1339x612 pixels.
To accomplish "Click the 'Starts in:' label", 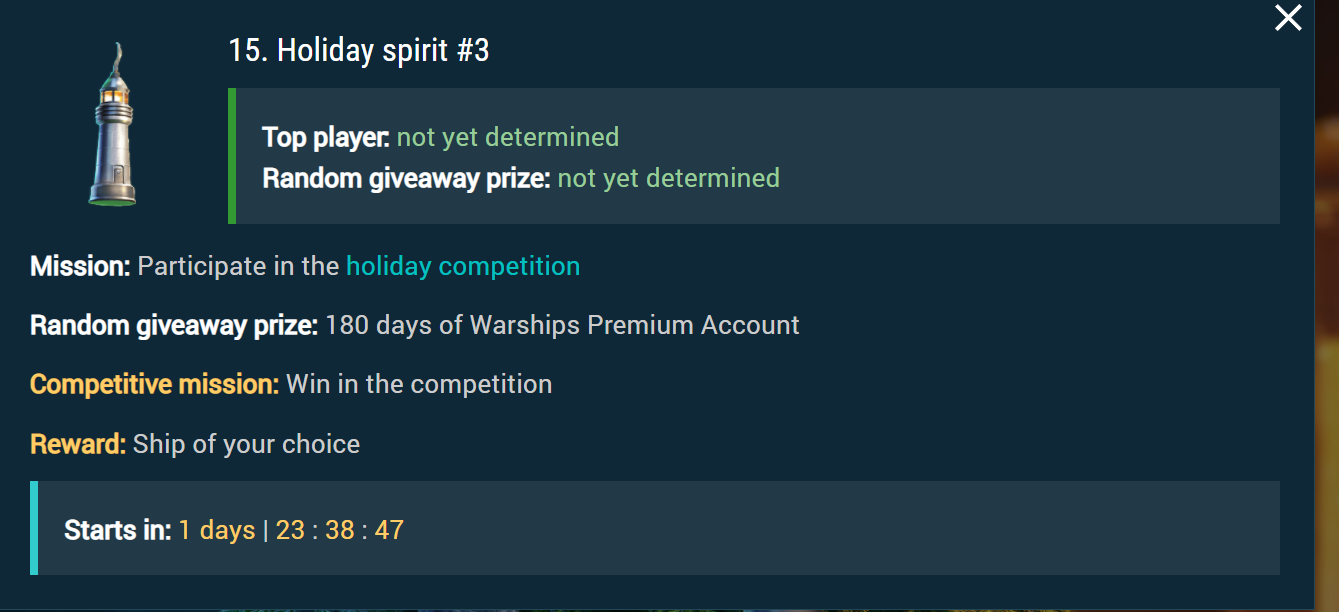I will click(117, 530).
